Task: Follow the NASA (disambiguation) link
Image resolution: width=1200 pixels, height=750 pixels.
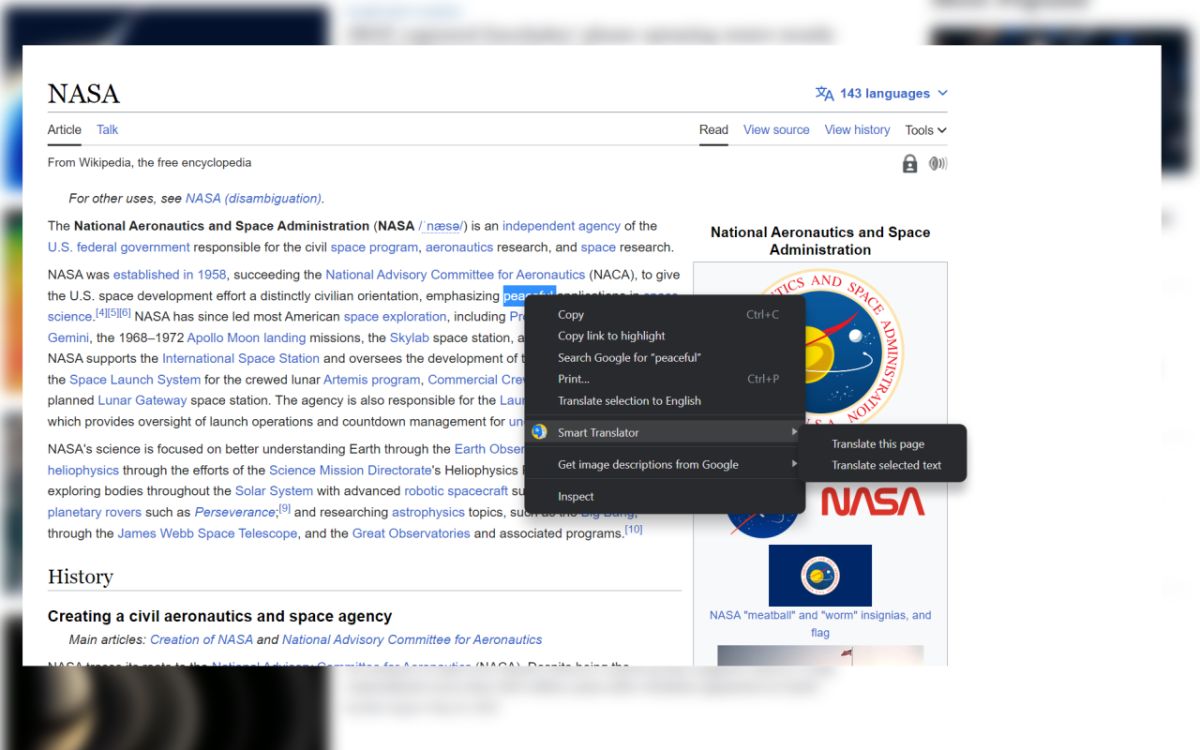Action: 254,198
